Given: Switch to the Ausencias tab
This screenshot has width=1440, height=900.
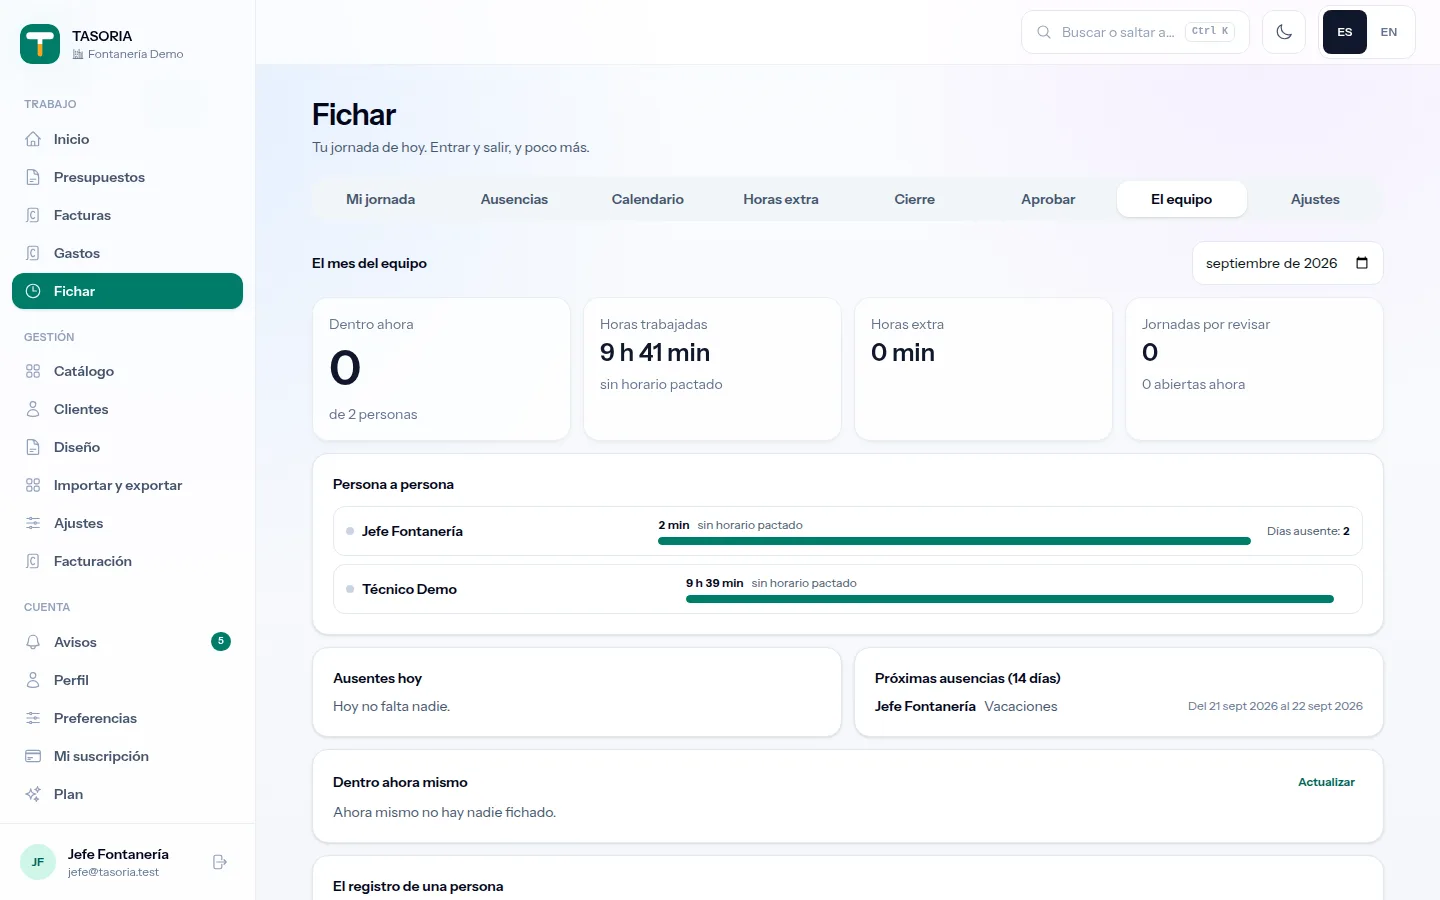Looking at the screenshot, I should point(514,199).
